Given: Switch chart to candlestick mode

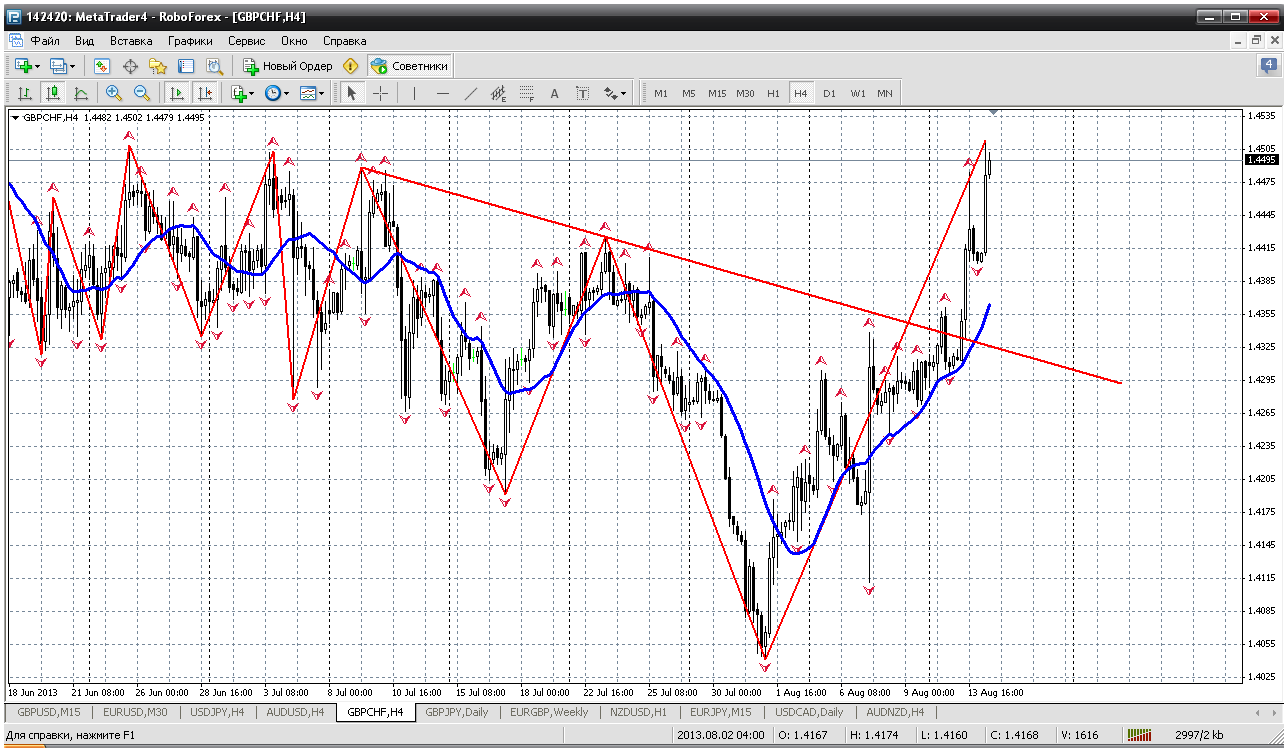Looking at the screenshot, I should point(53,93).
